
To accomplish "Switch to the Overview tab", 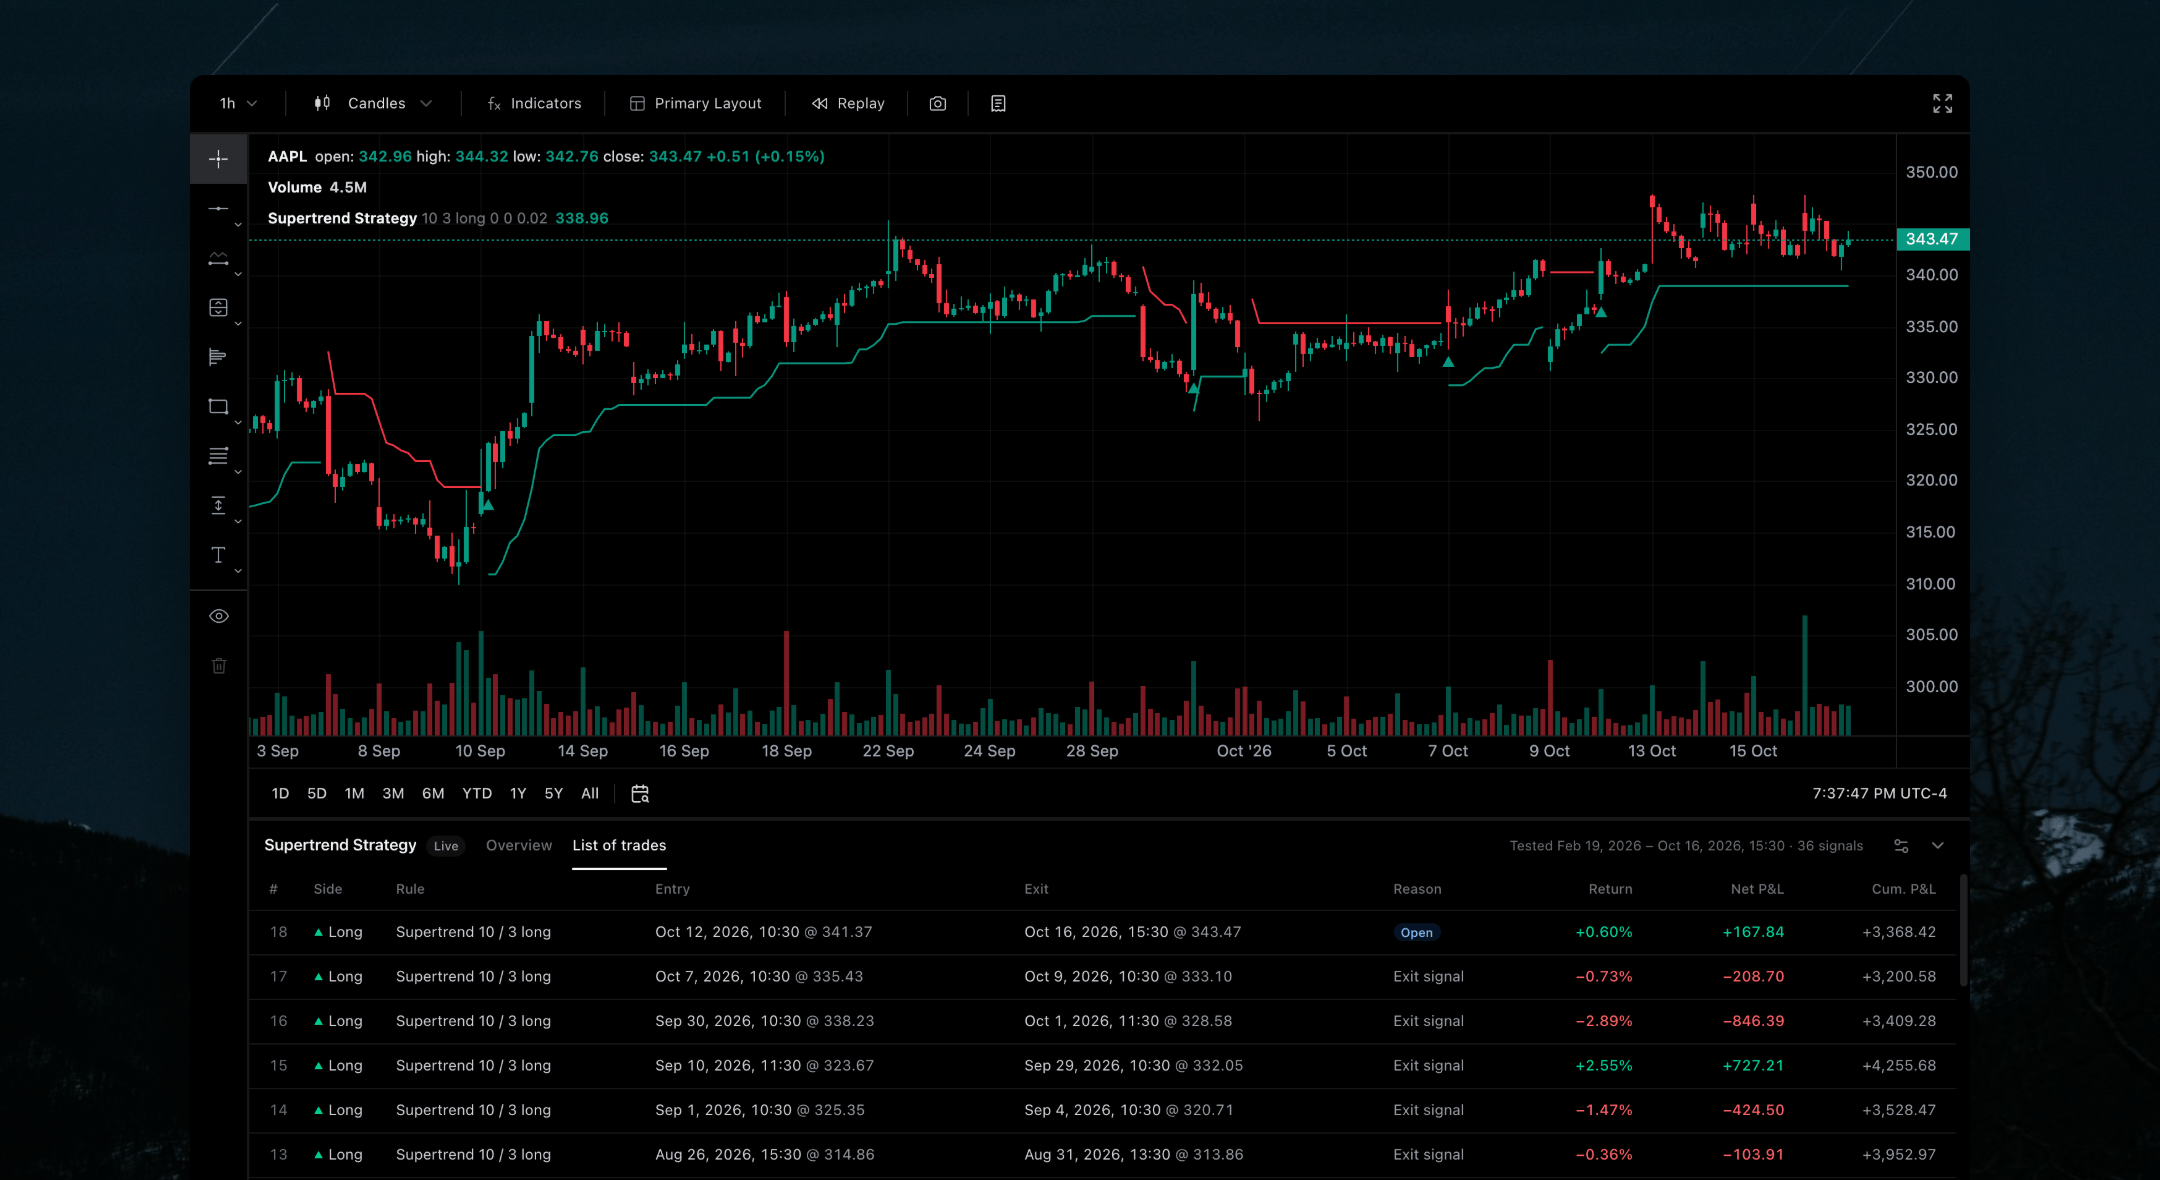I will (519, 845).
